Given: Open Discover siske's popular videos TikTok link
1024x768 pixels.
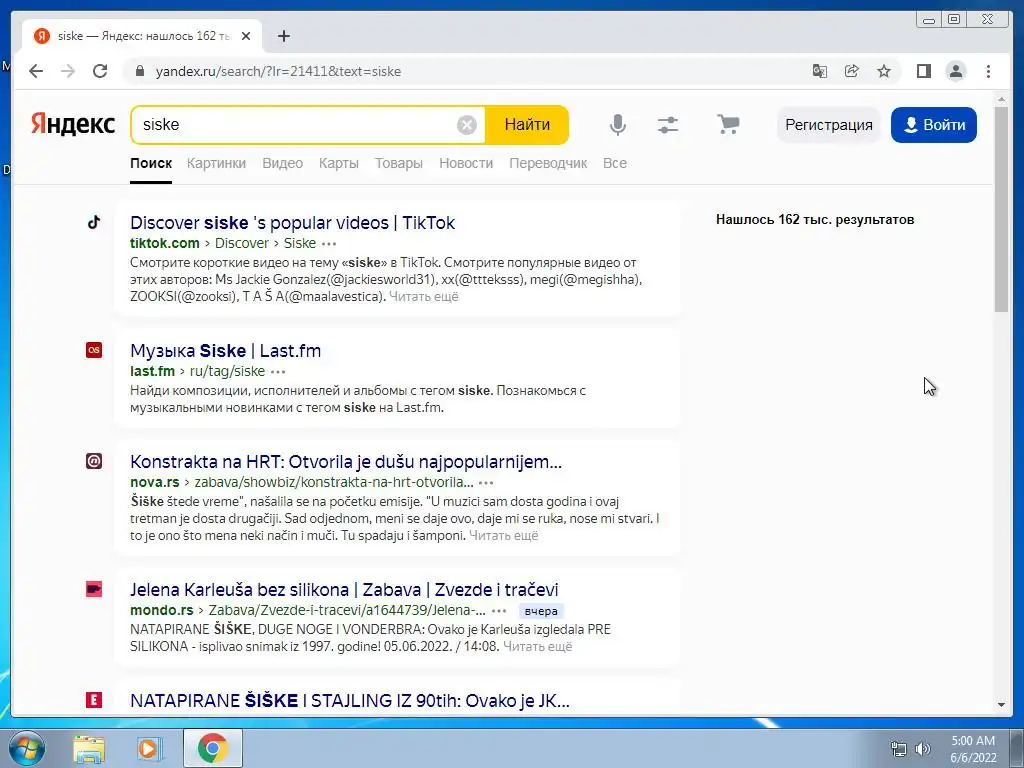Looking at the screenshot, I should pyautogui.click(x=293, y=223).
